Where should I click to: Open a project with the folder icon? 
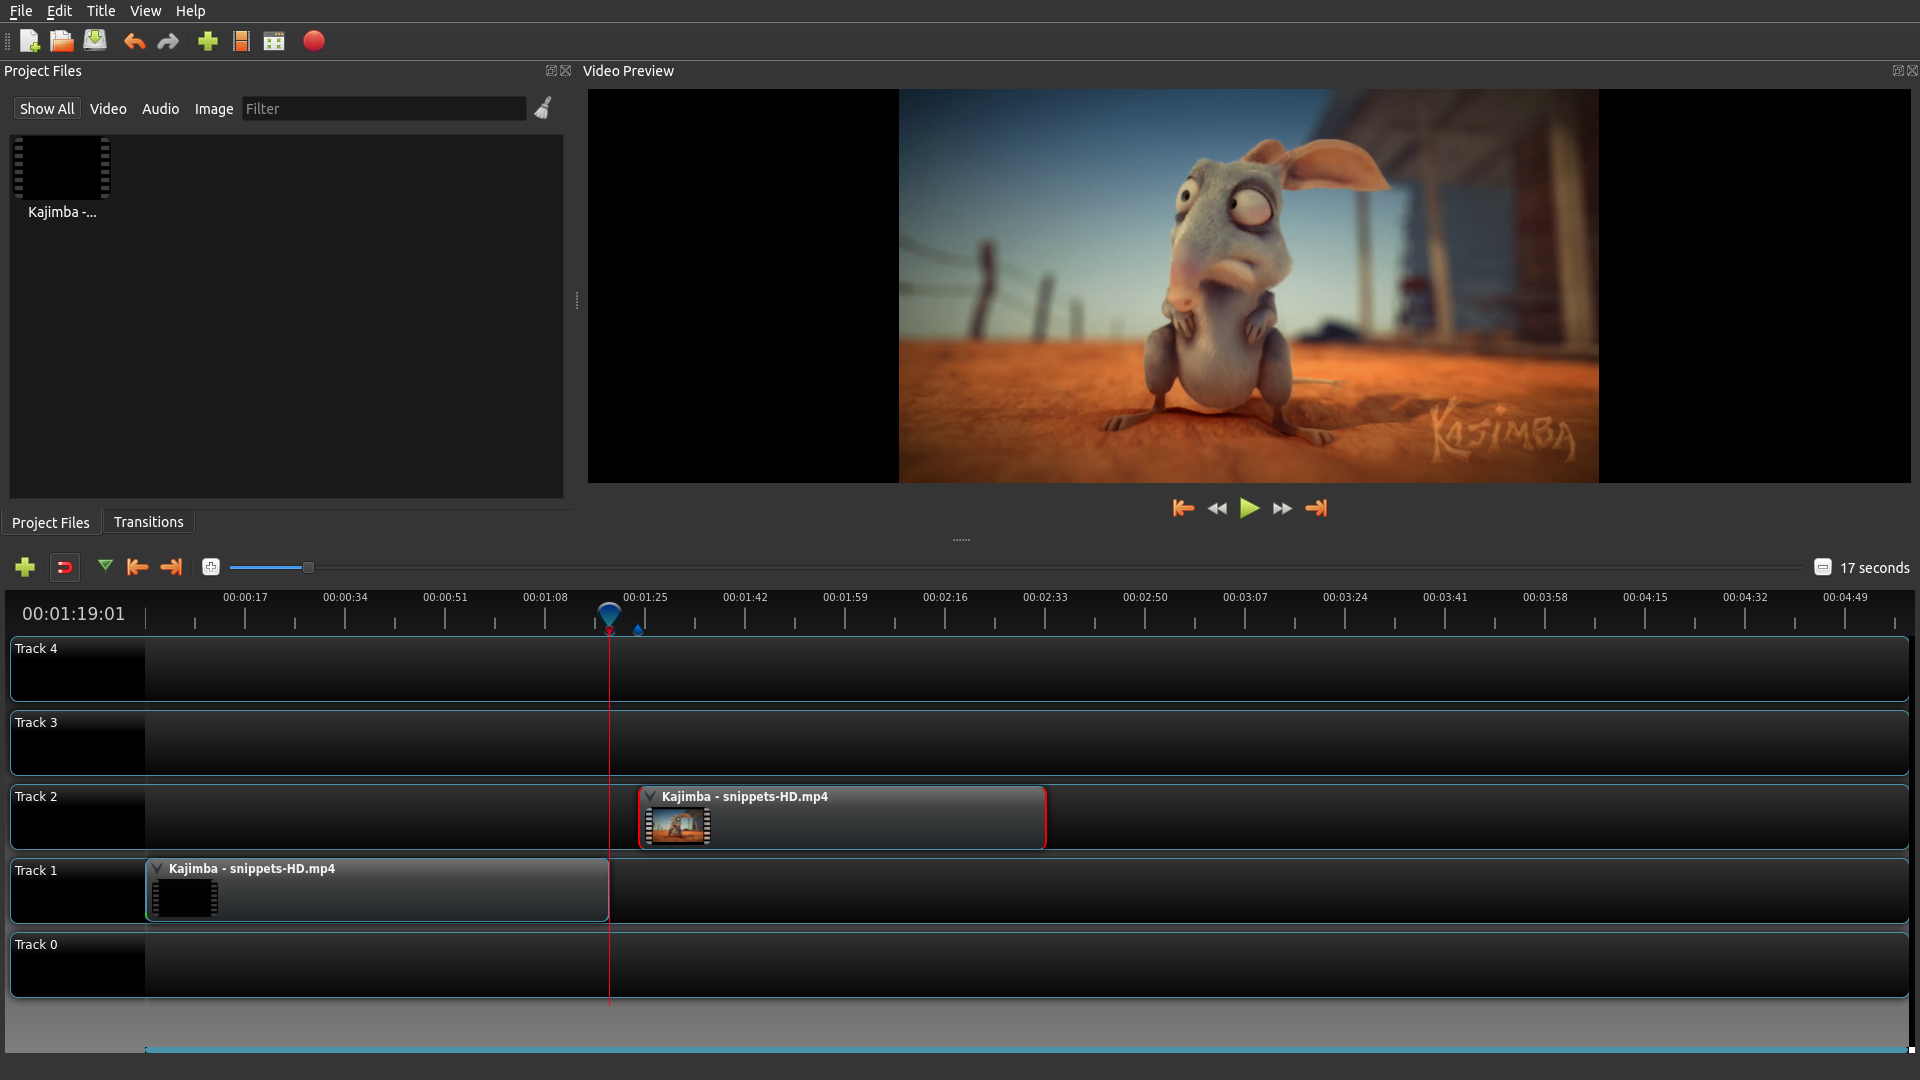pos(61,41)
